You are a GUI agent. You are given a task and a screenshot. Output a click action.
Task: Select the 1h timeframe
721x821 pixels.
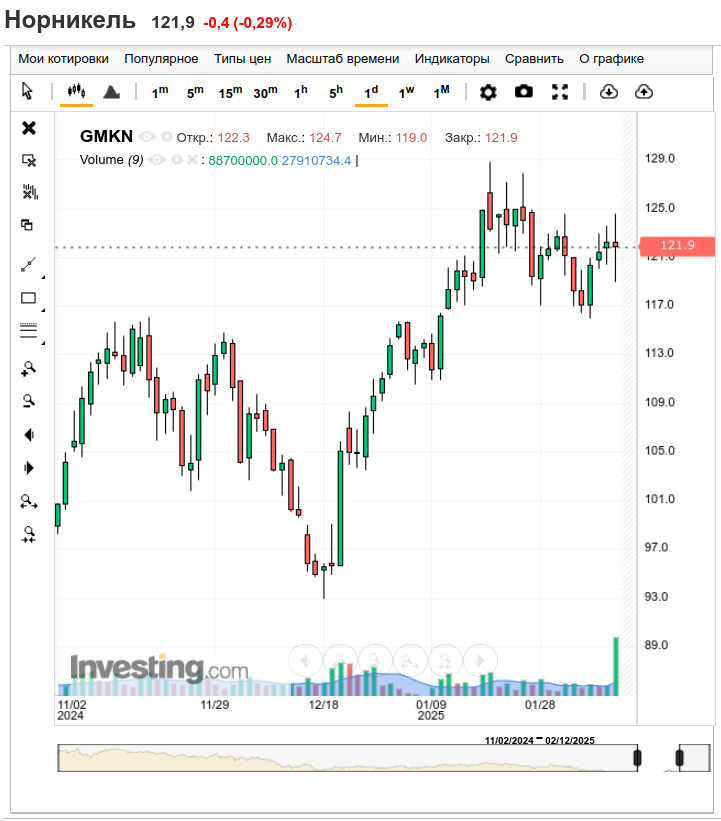coord(301,92)
